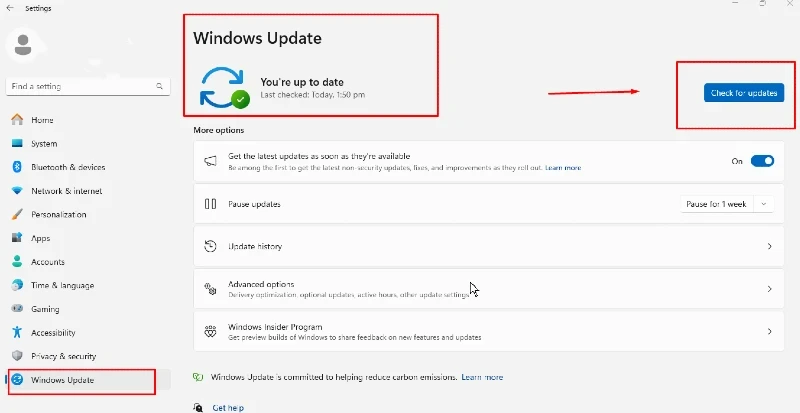Open Network & internet settings
The width and height of the screenshot is (800, 413).
click(x=88, y=191)
